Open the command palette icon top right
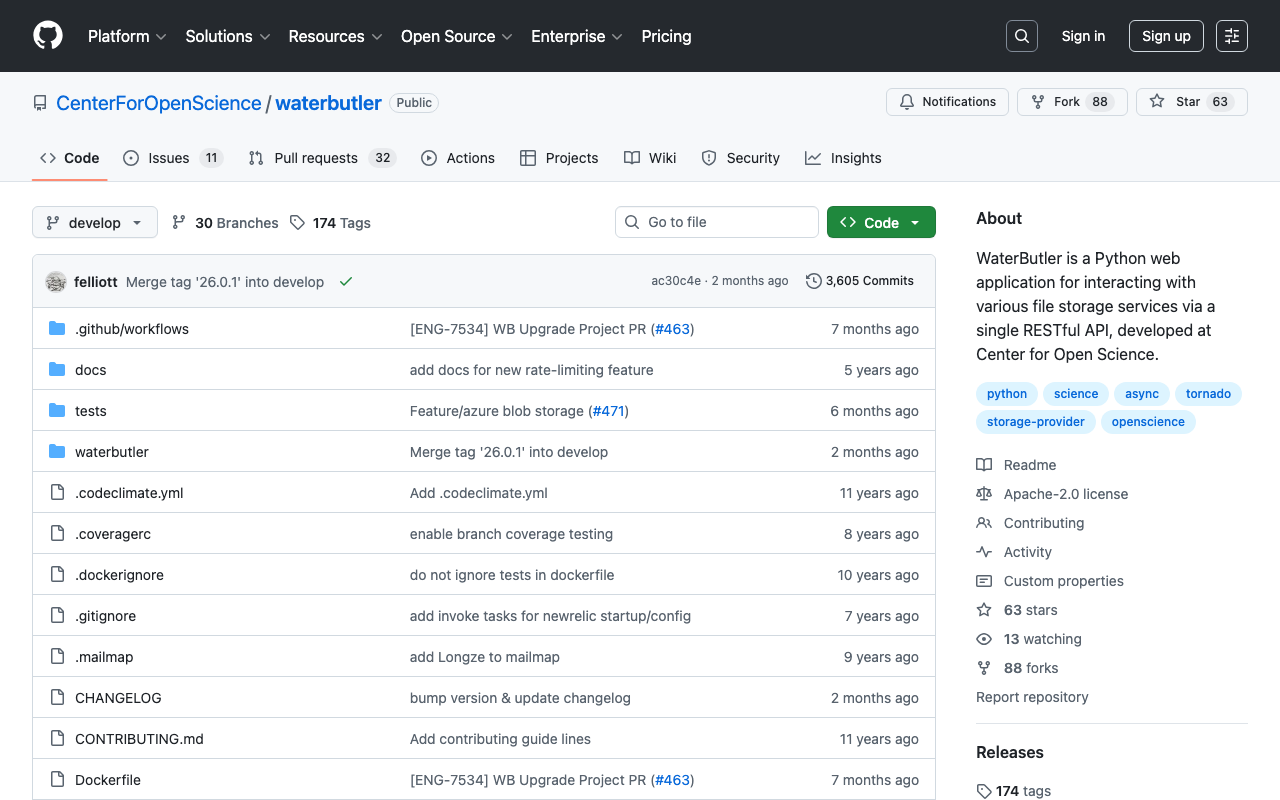This screenshot has height=800, width=1280. click(1231, 35)
